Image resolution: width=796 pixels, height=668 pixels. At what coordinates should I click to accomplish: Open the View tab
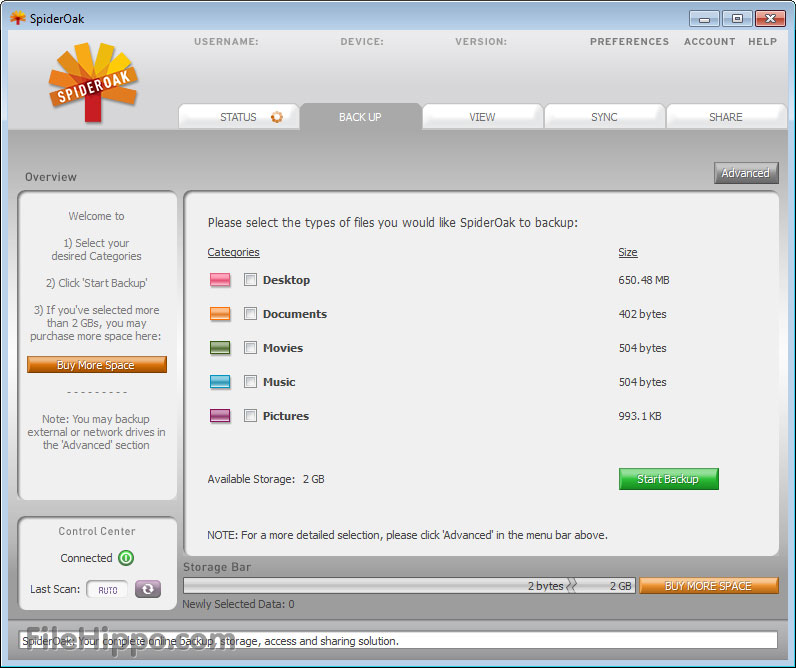[482, 117]
